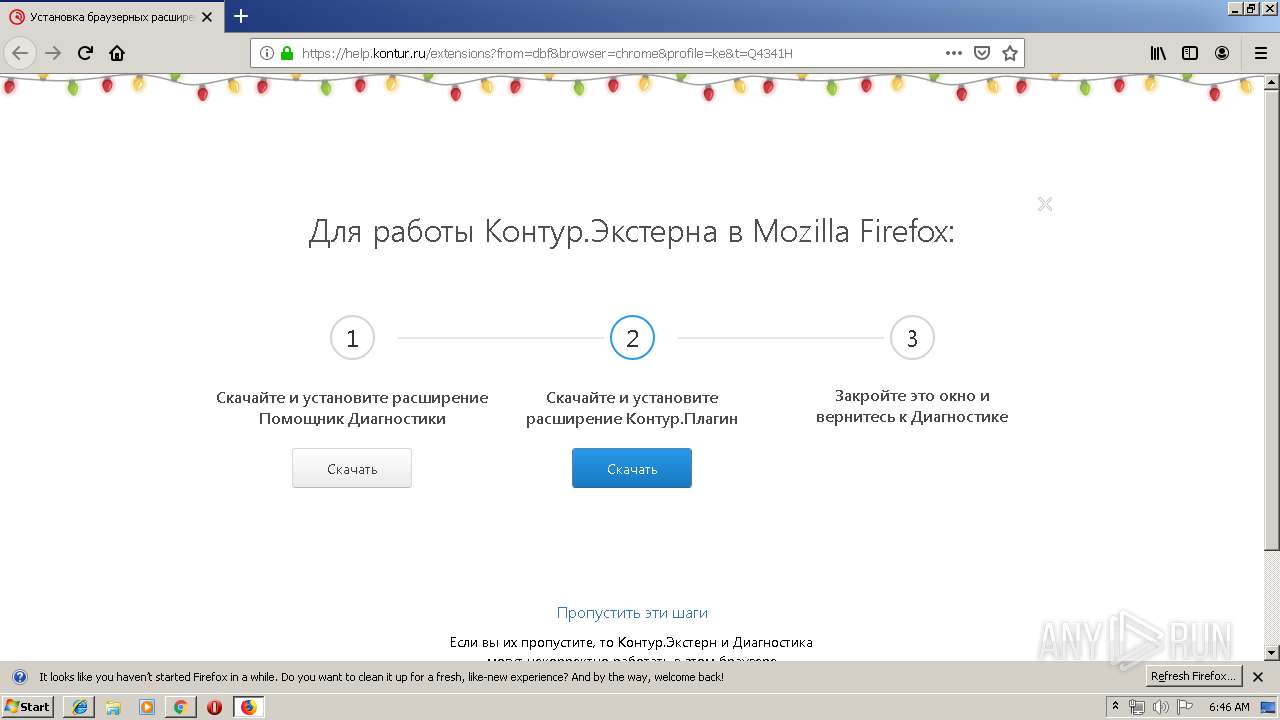The width and height of the screenshot is (1280, 720).
Task: Show sidebars icon in toolbar
Action: (1190, 53)
